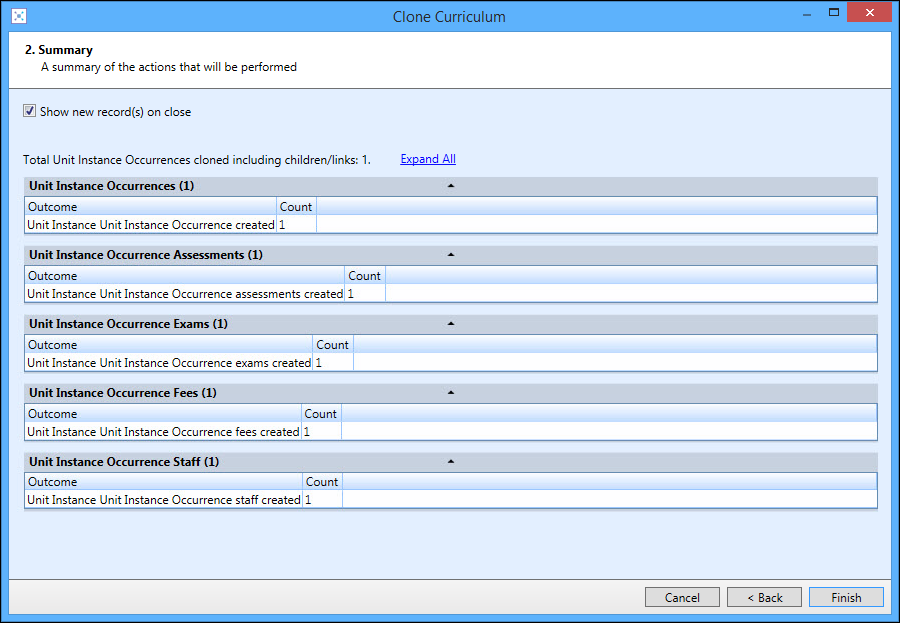Viewport: 900px width, 623px height.
Task: Select the Occurrence staff created row
Action: (162, 499)
